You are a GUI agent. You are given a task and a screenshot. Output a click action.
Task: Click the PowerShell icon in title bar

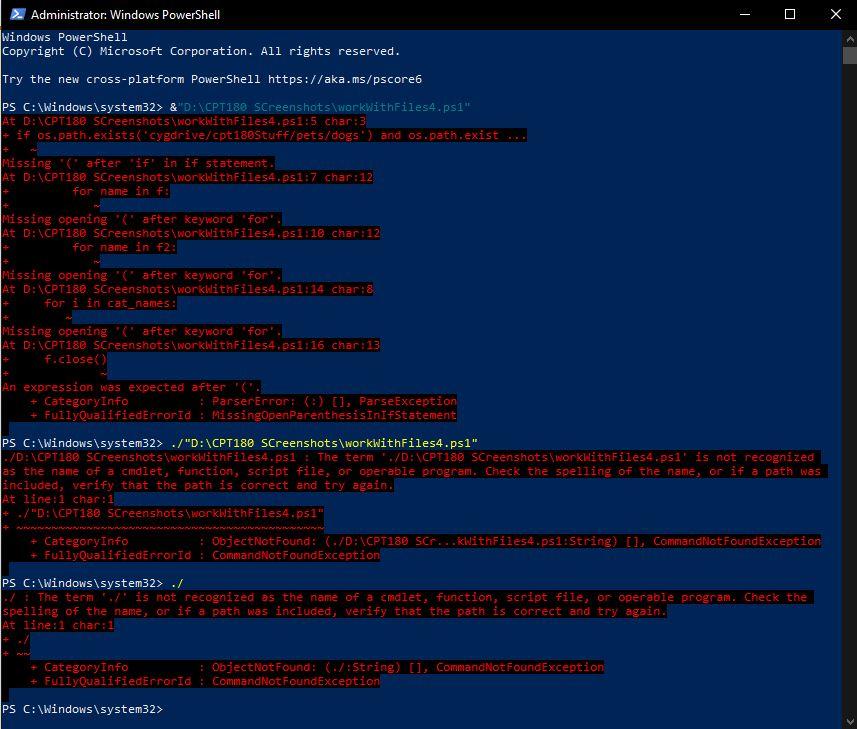[x=17, y=14]
